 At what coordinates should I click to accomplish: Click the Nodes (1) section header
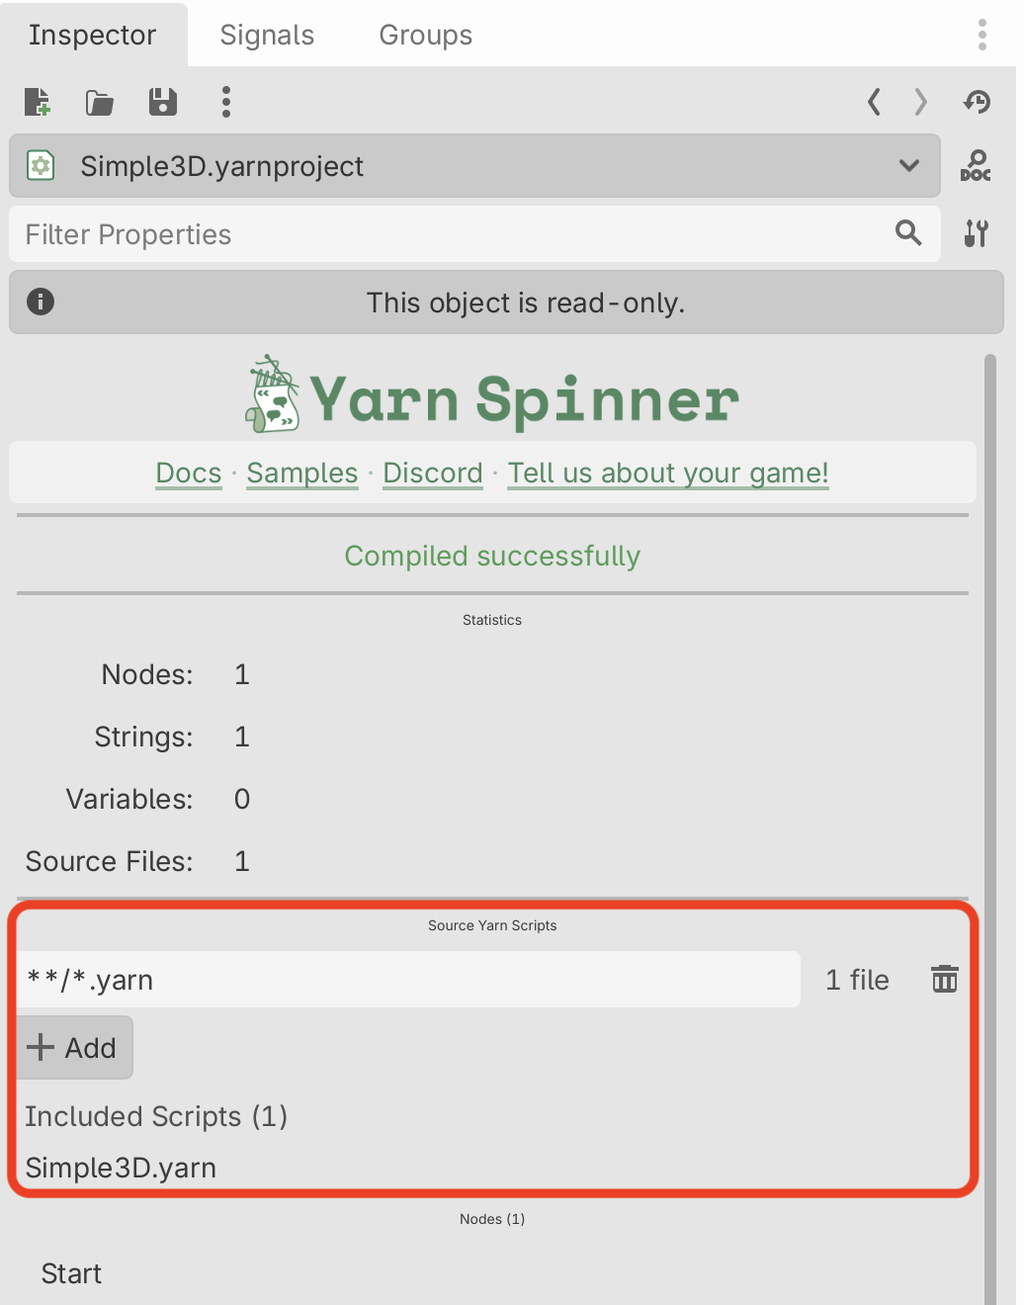(492, 1218)
